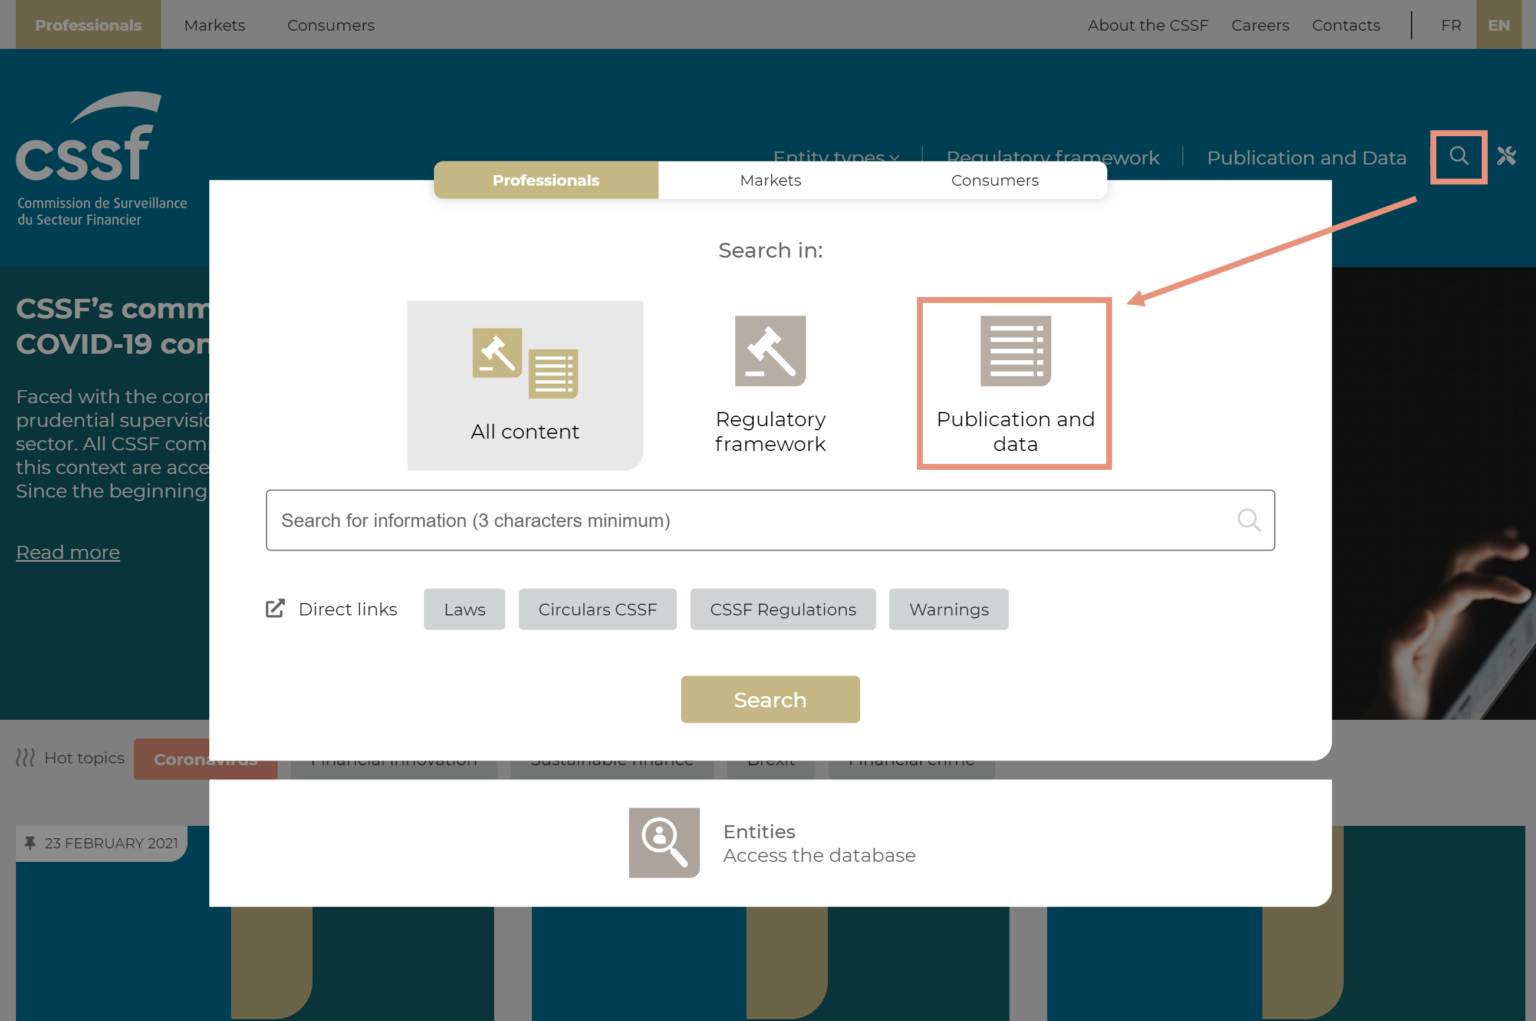Click the Entities database magnifier icon
Image resolution: width=1536 pixels, height=1021 pixels.
(664, 843)
